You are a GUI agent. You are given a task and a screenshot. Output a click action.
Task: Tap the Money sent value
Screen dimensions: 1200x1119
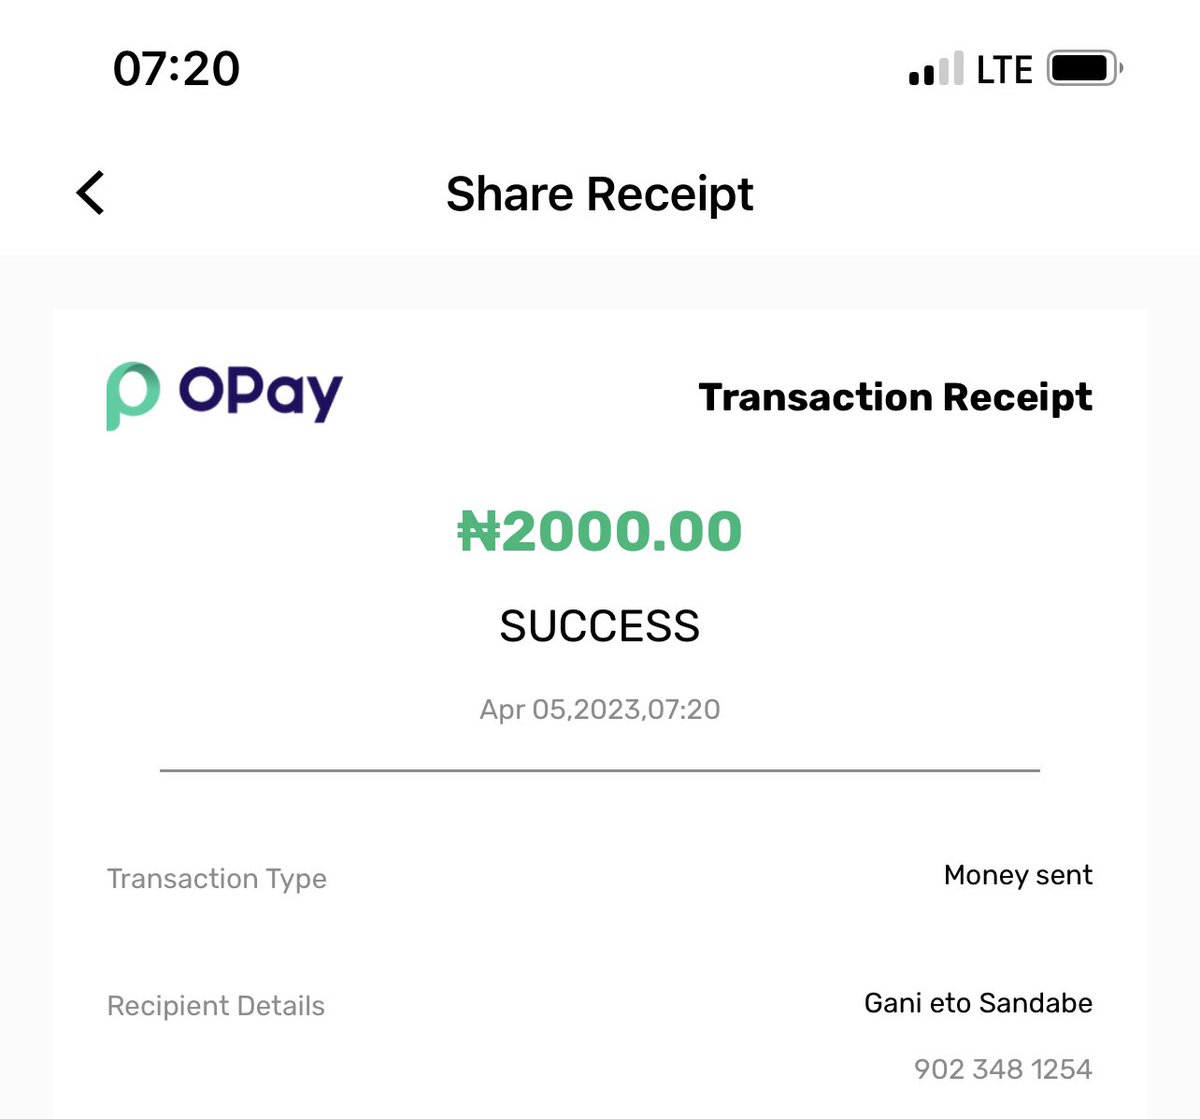click(1018, 875)
